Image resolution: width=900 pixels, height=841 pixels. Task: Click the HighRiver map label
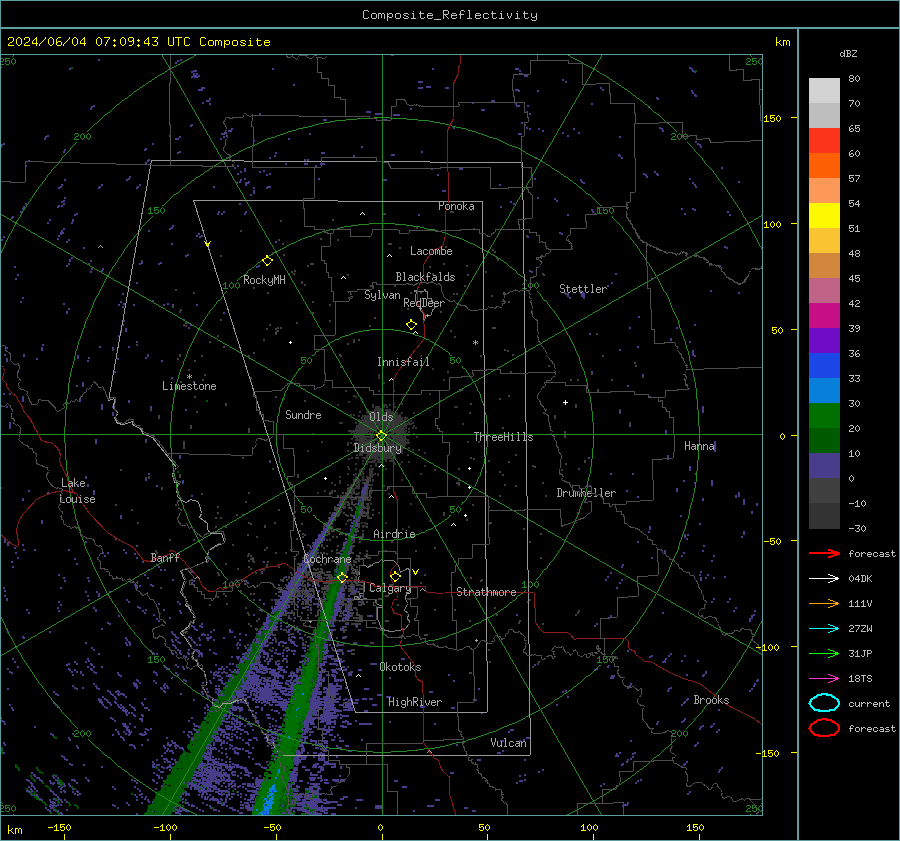pos(415,702)
